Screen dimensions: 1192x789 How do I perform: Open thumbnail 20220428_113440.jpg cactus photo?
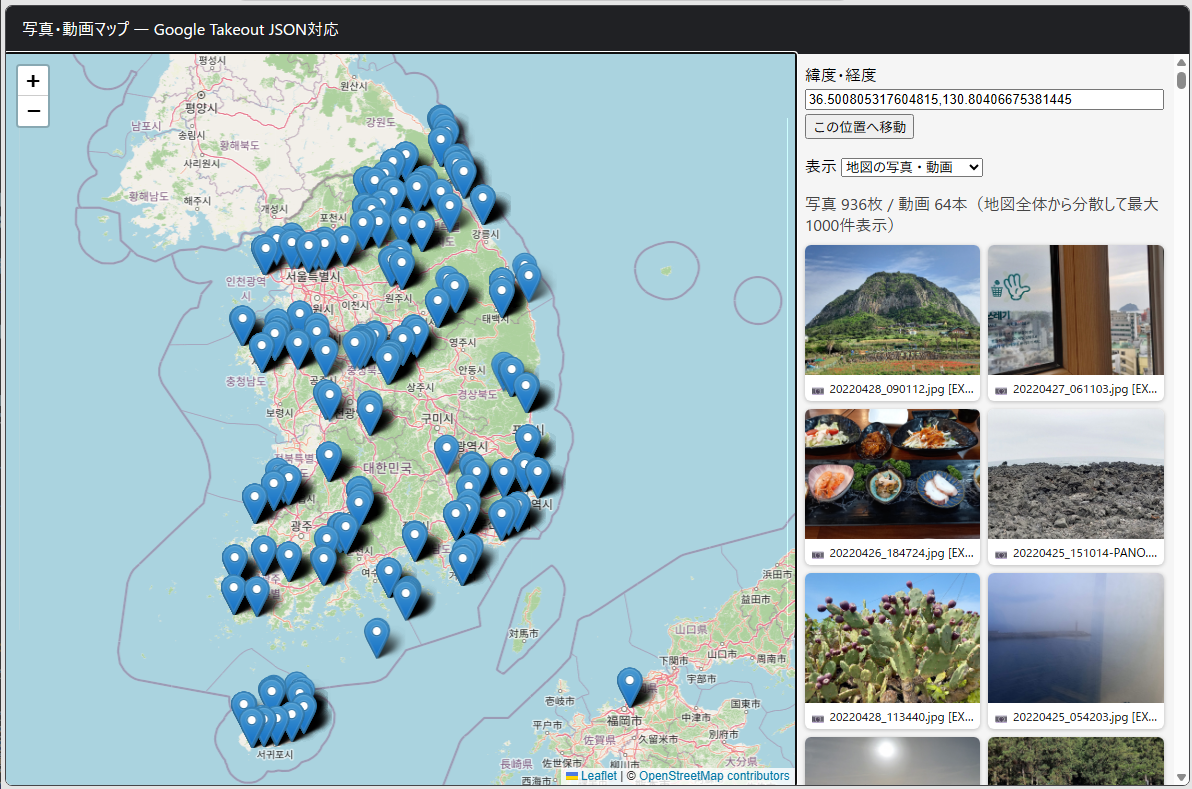(892, 638)
